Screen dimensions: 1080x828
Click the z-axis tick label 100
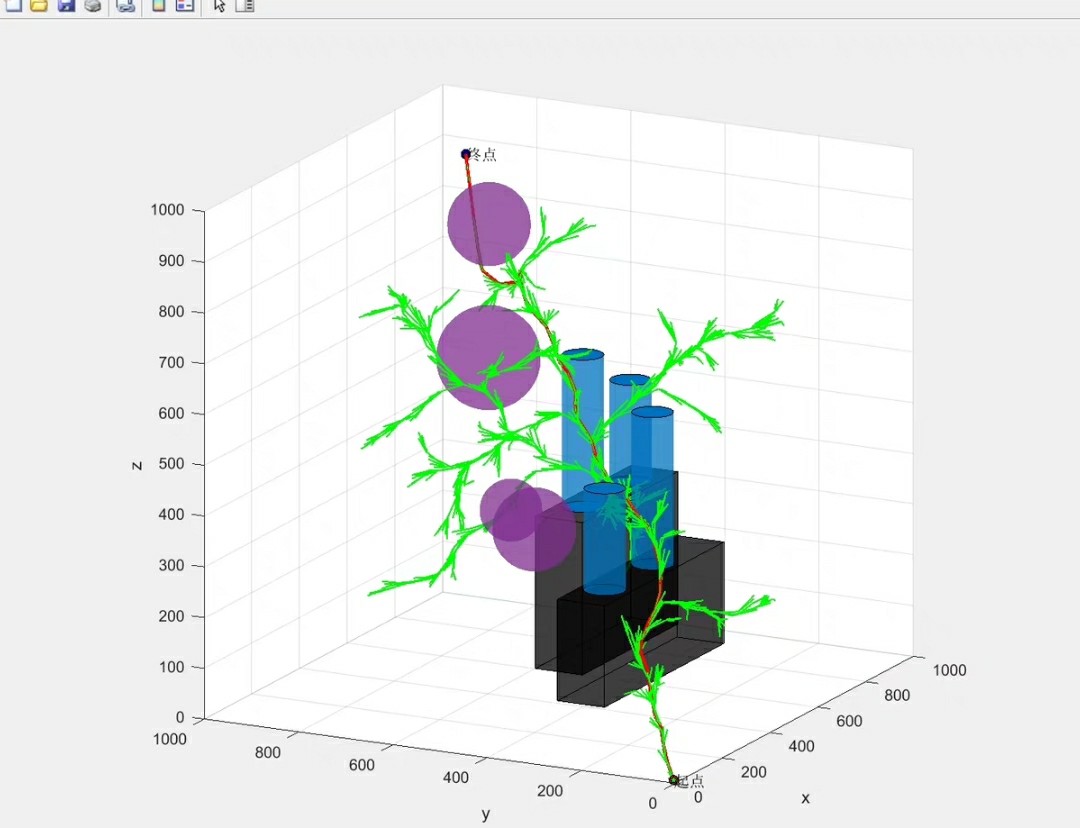point(171,667)
